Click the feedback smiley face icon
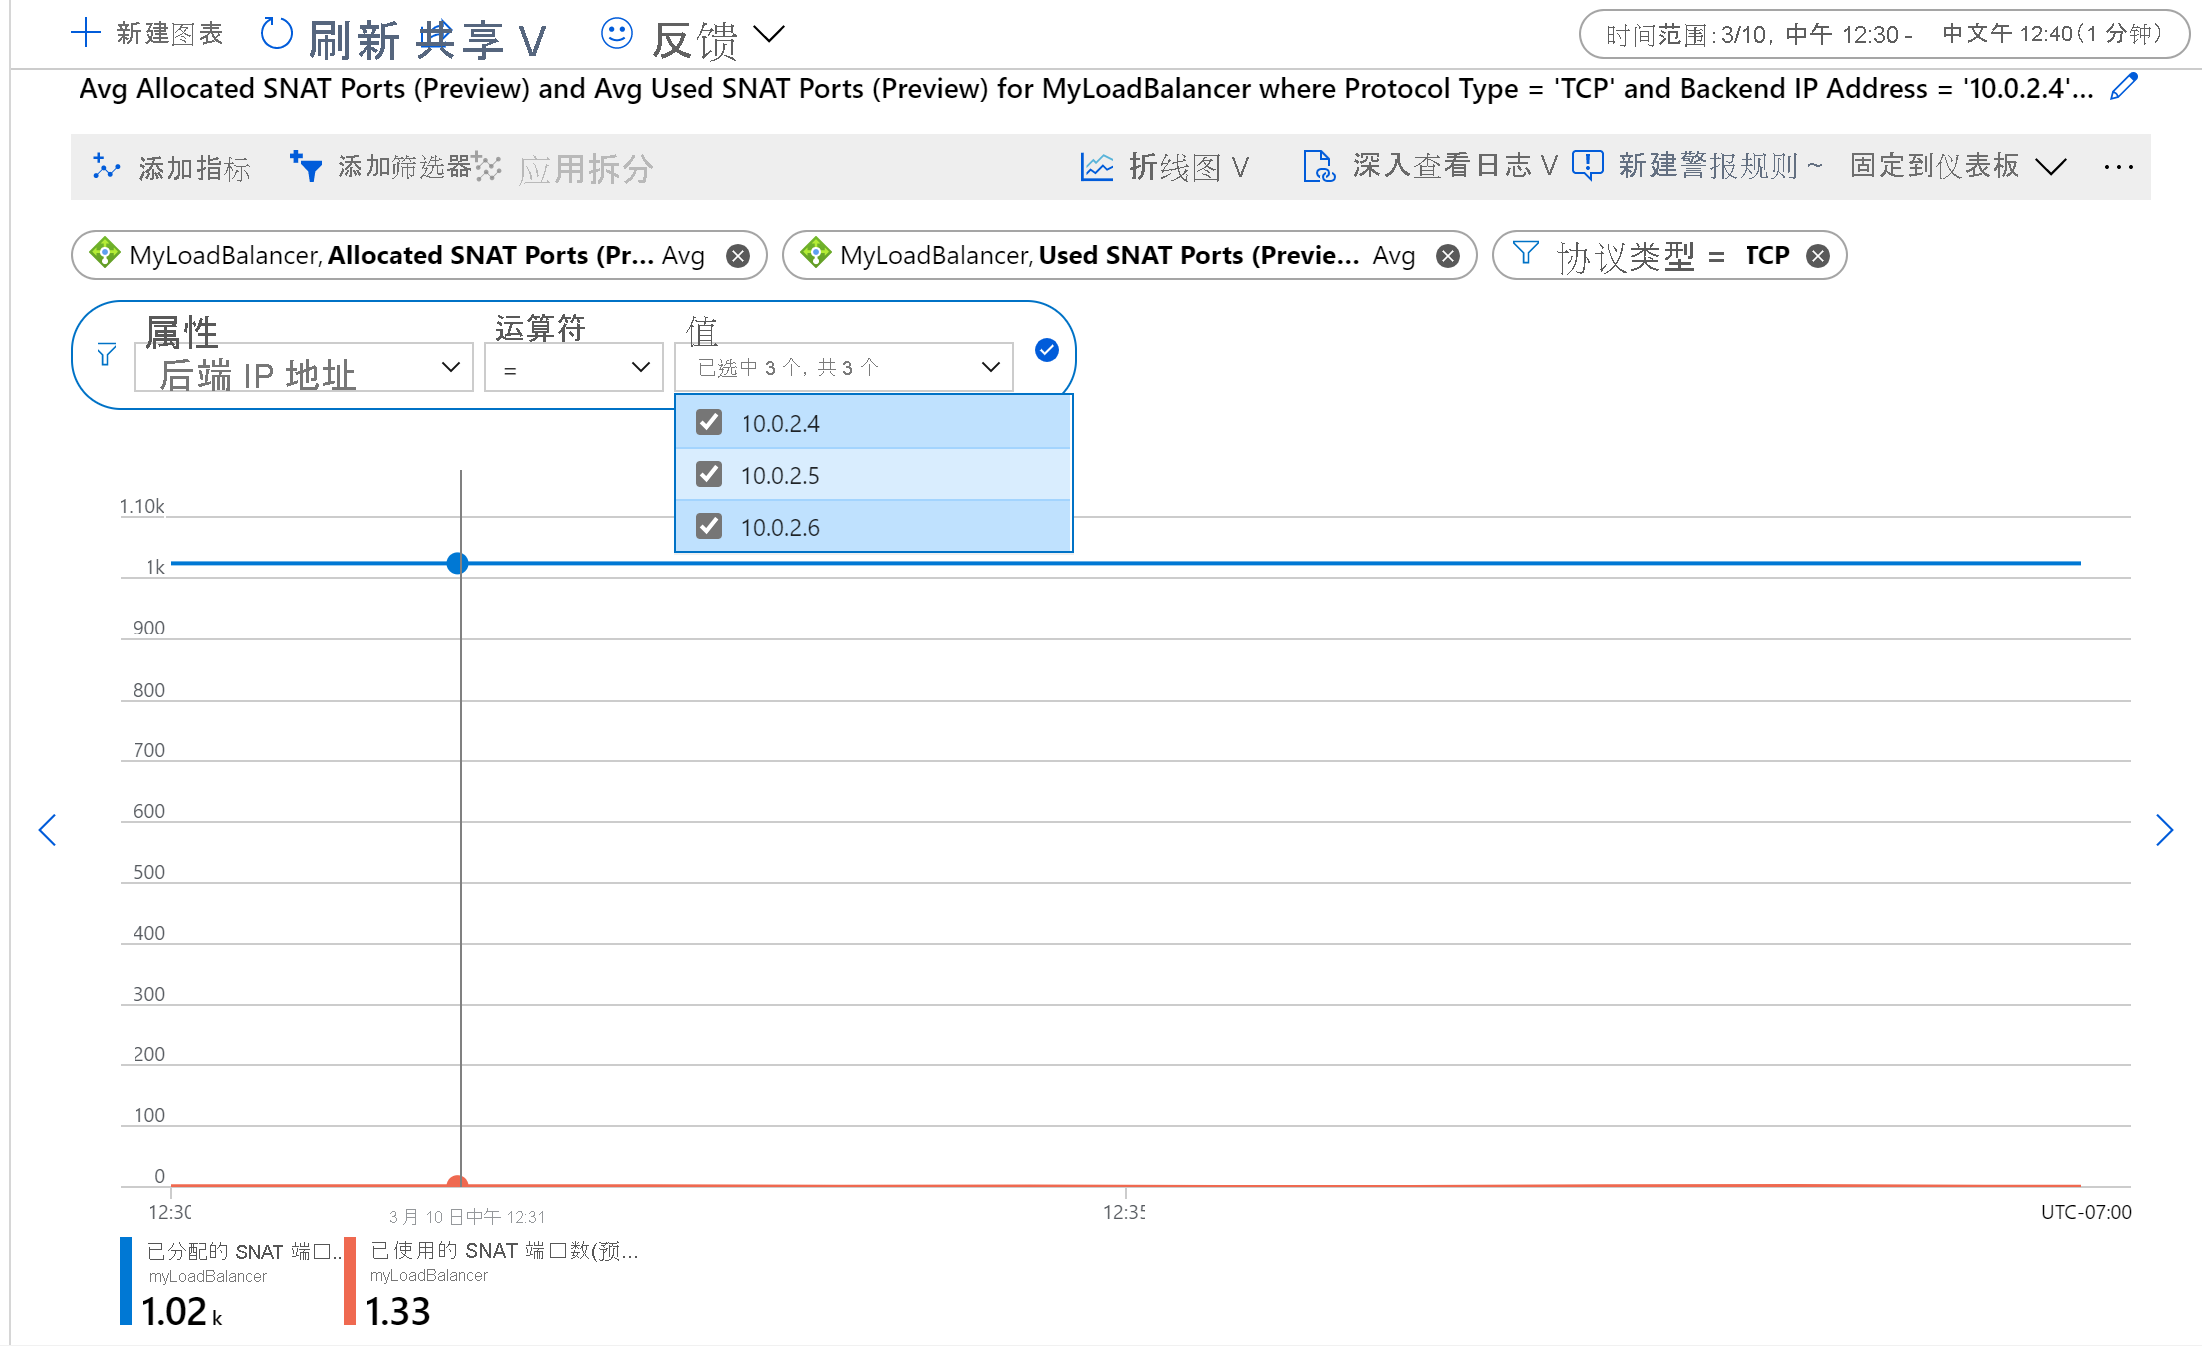Viewport: 2202px width, 1346px height. point(617,34)
